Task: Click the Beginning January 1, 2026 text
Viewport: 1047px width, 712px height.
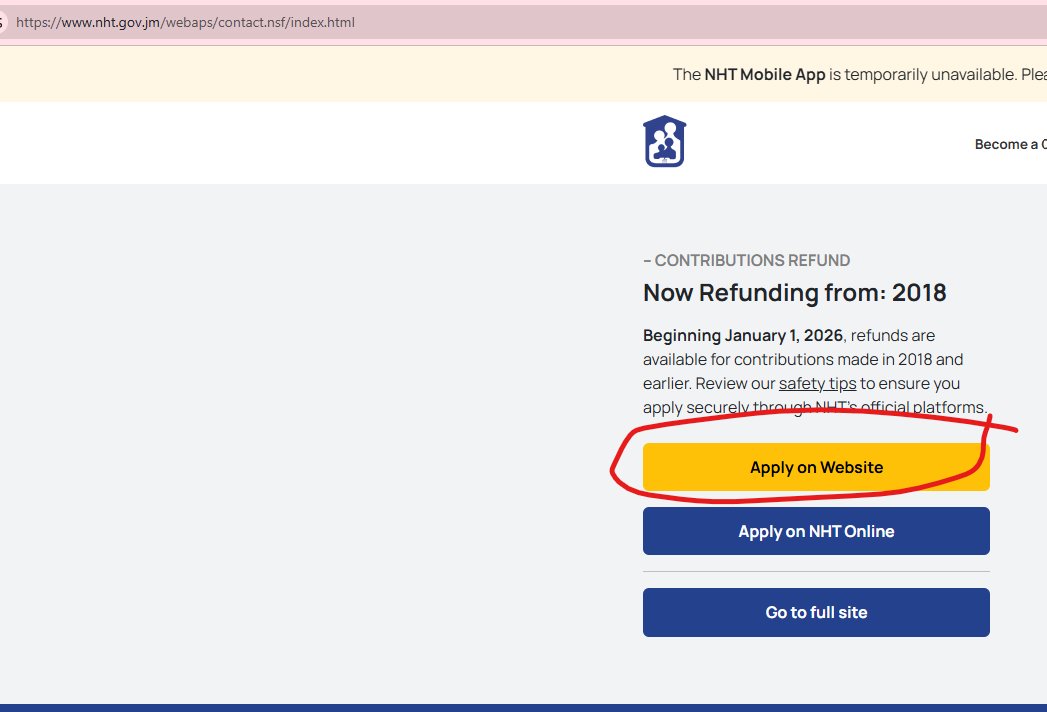Action: (743, 335)
